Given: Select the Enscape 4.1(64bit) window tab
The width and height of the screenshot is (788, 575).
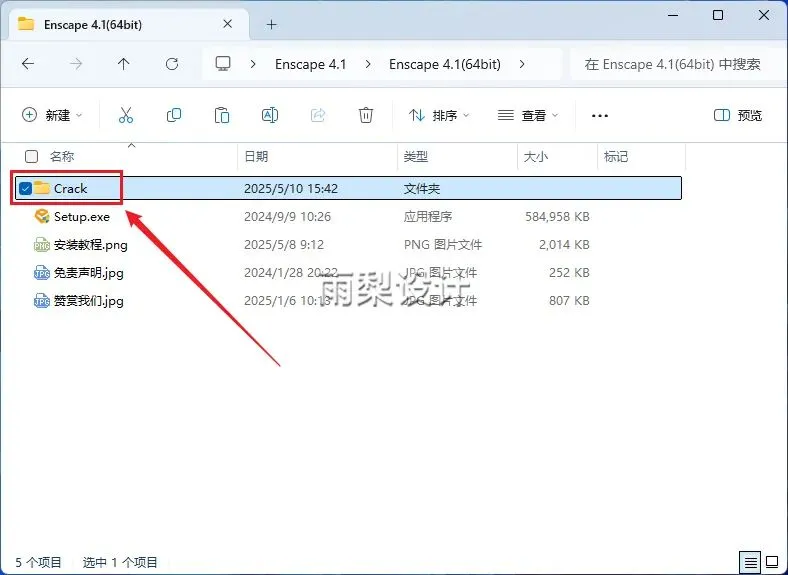Looking at the screenshot, I should coord(129,24).
